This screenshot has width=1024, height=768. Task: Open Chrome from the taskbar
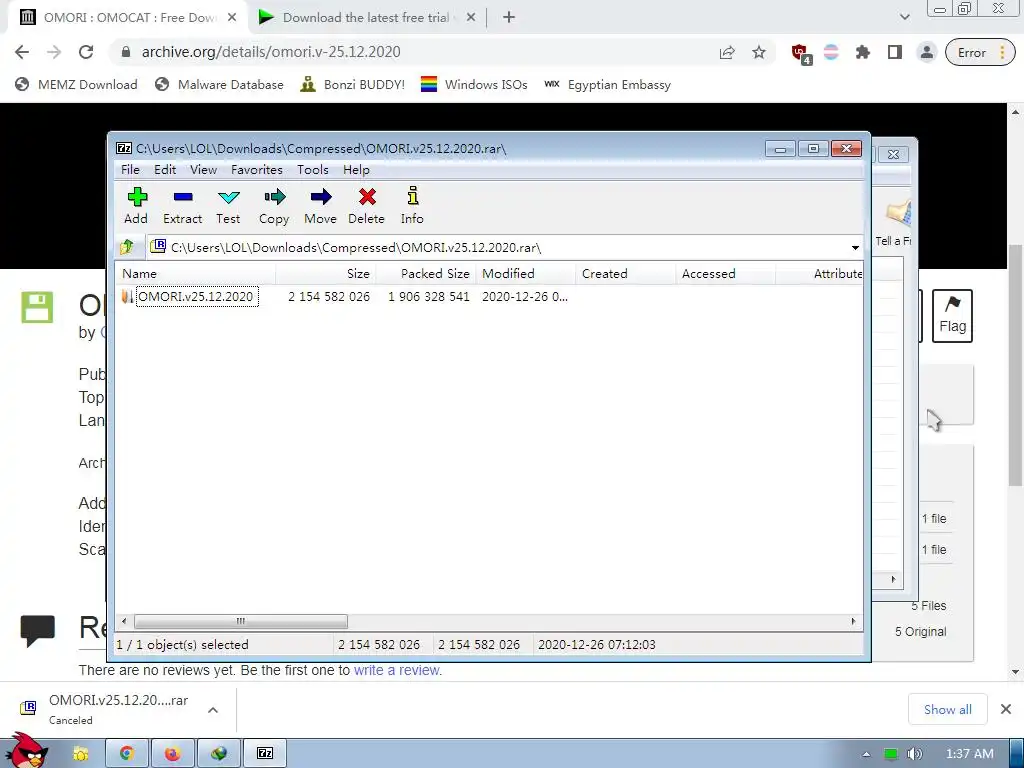point(126,754)
